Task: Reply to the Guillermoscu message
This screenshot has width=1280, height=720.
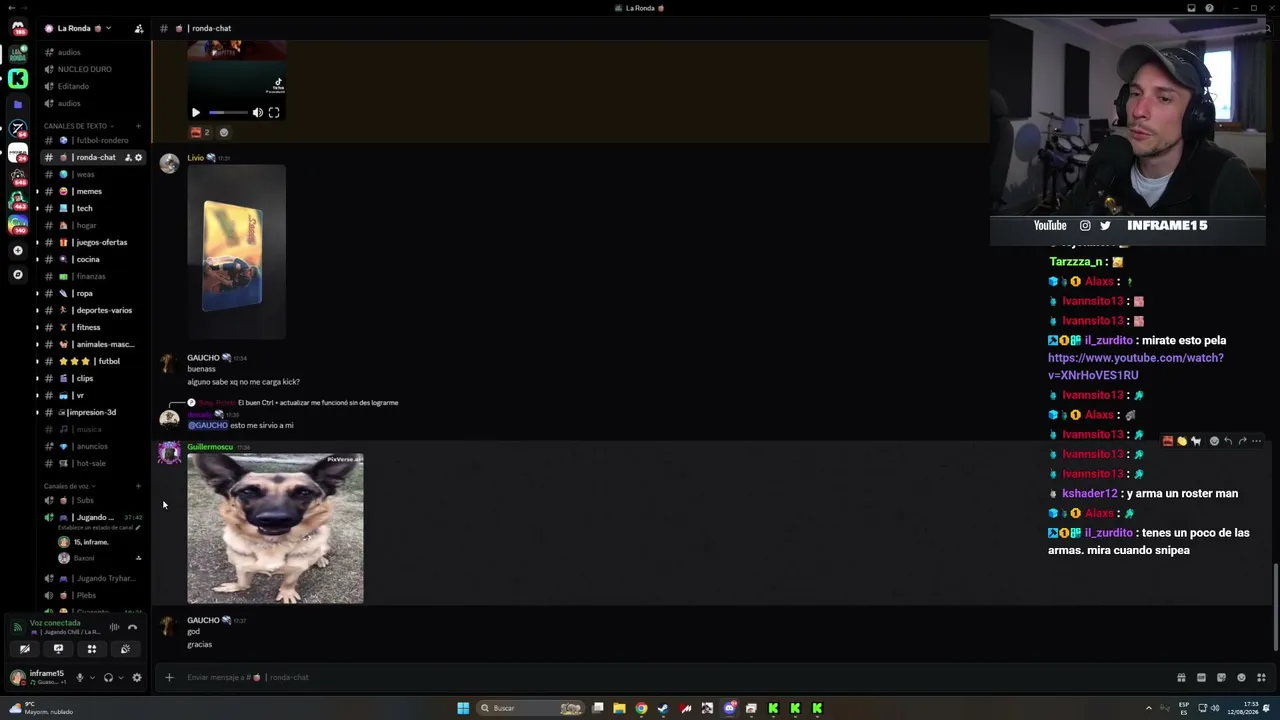Action: (x=1228, y=441)
